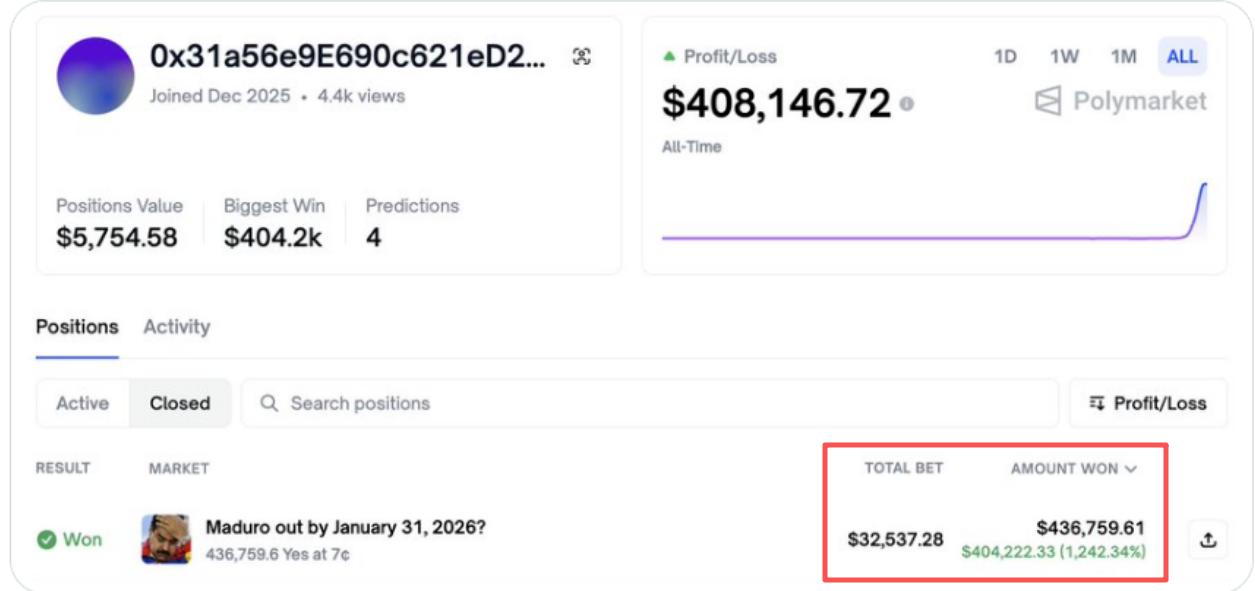
Task: Click the info icon beside profit amount
Action: [x=906, y=103]
